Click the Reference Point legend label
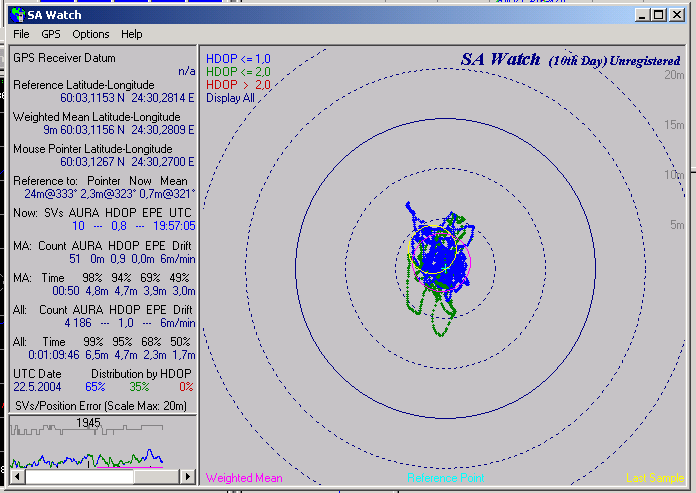Viewport: 696px width, 493px height. (445, 478)
